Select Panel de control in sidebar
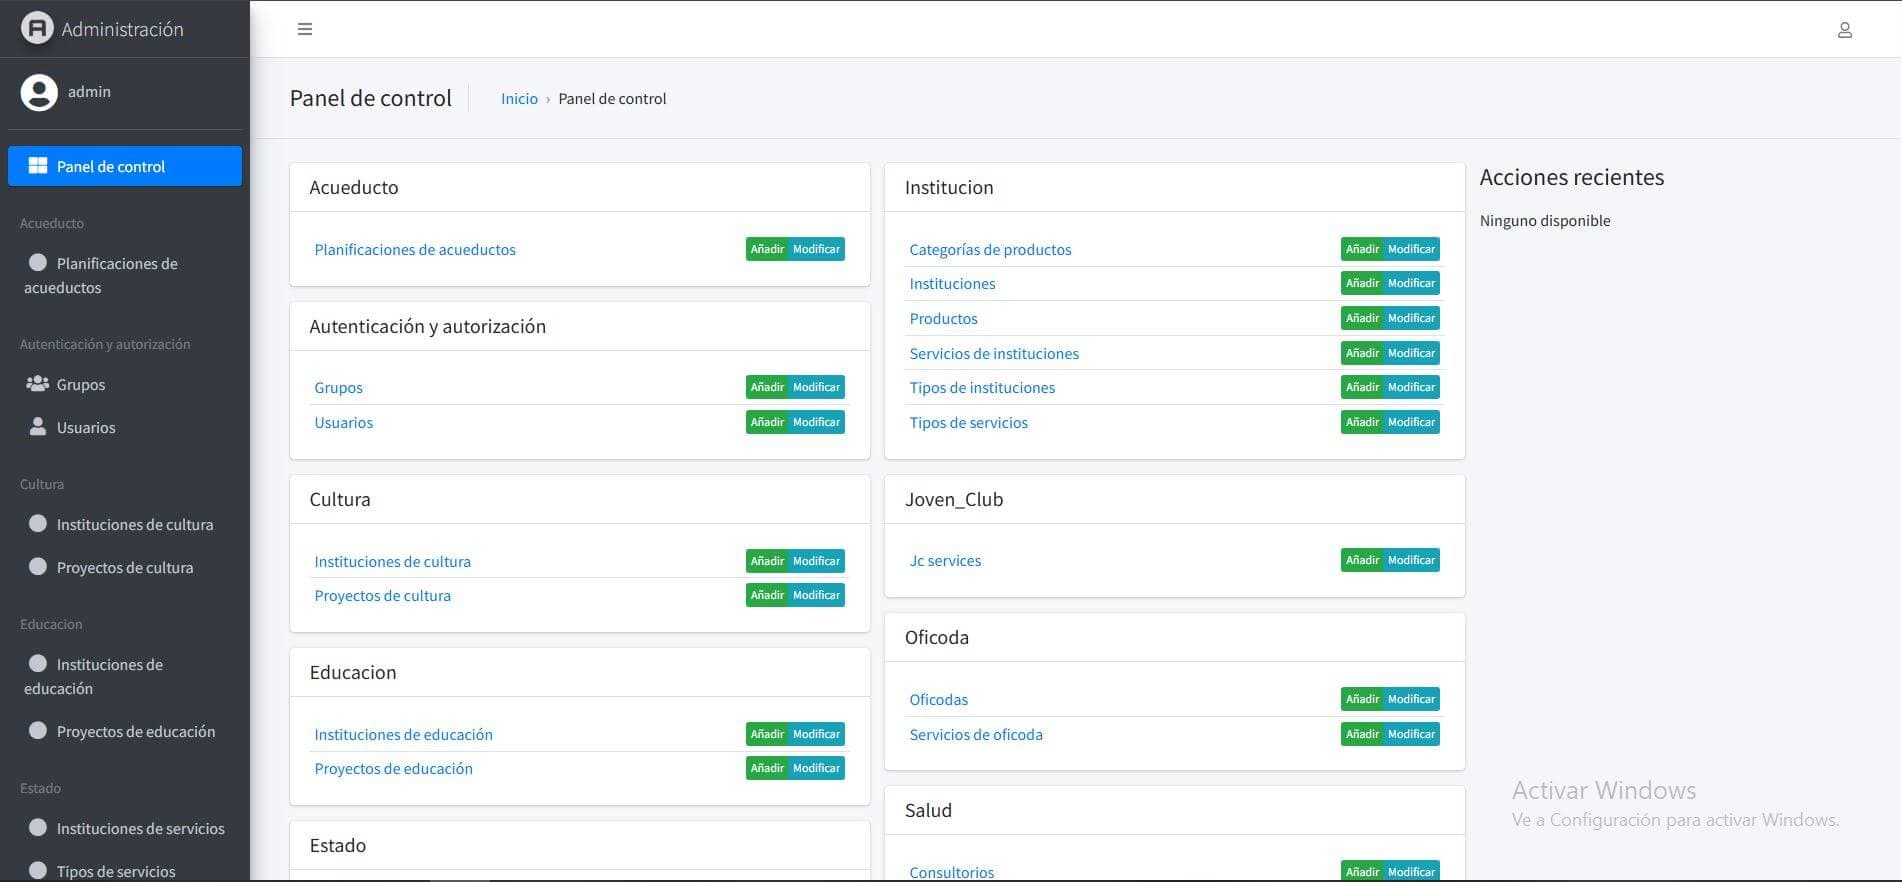The width and height of the screenshot is (1902, 882). coord(124,166)
